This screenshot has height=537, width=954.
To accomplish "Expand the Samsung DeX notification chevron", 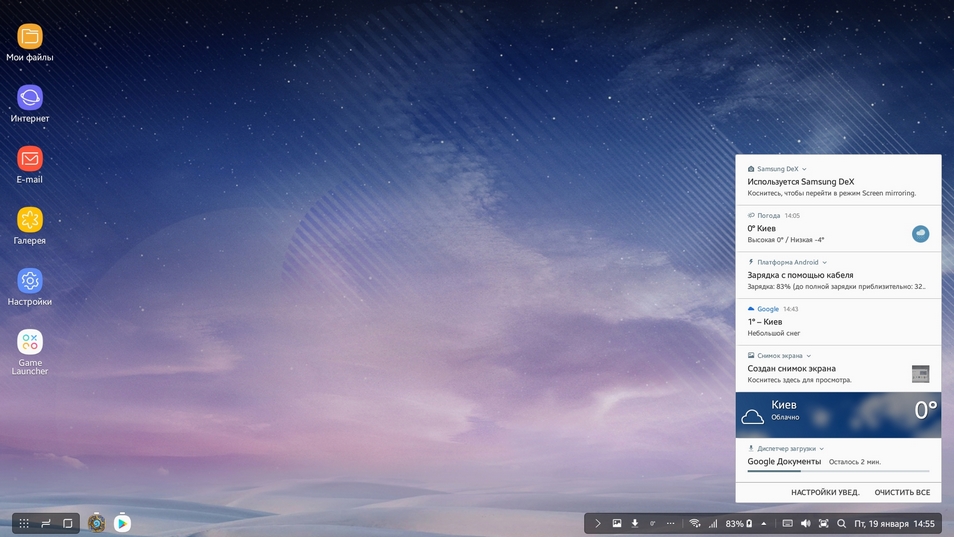I will (804, 169).
